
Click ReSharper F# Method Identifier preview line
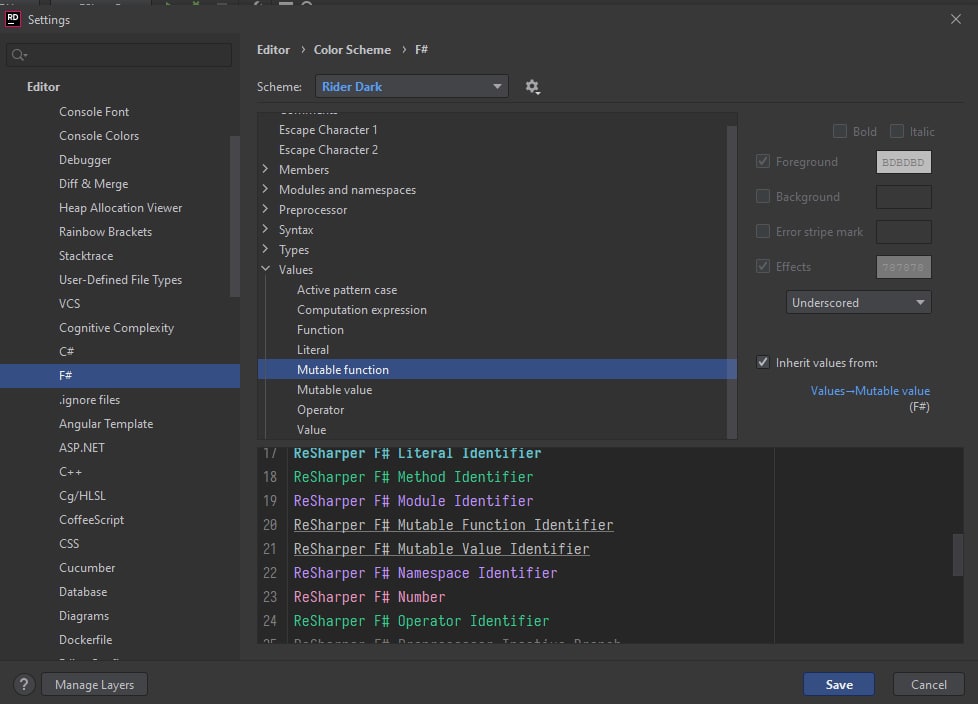(413, 477)
